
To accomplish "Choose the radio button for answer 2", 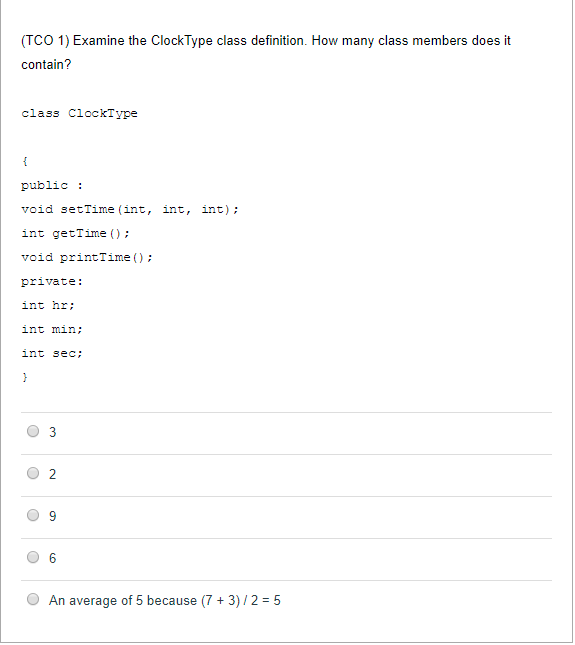I will pos(33,473).
